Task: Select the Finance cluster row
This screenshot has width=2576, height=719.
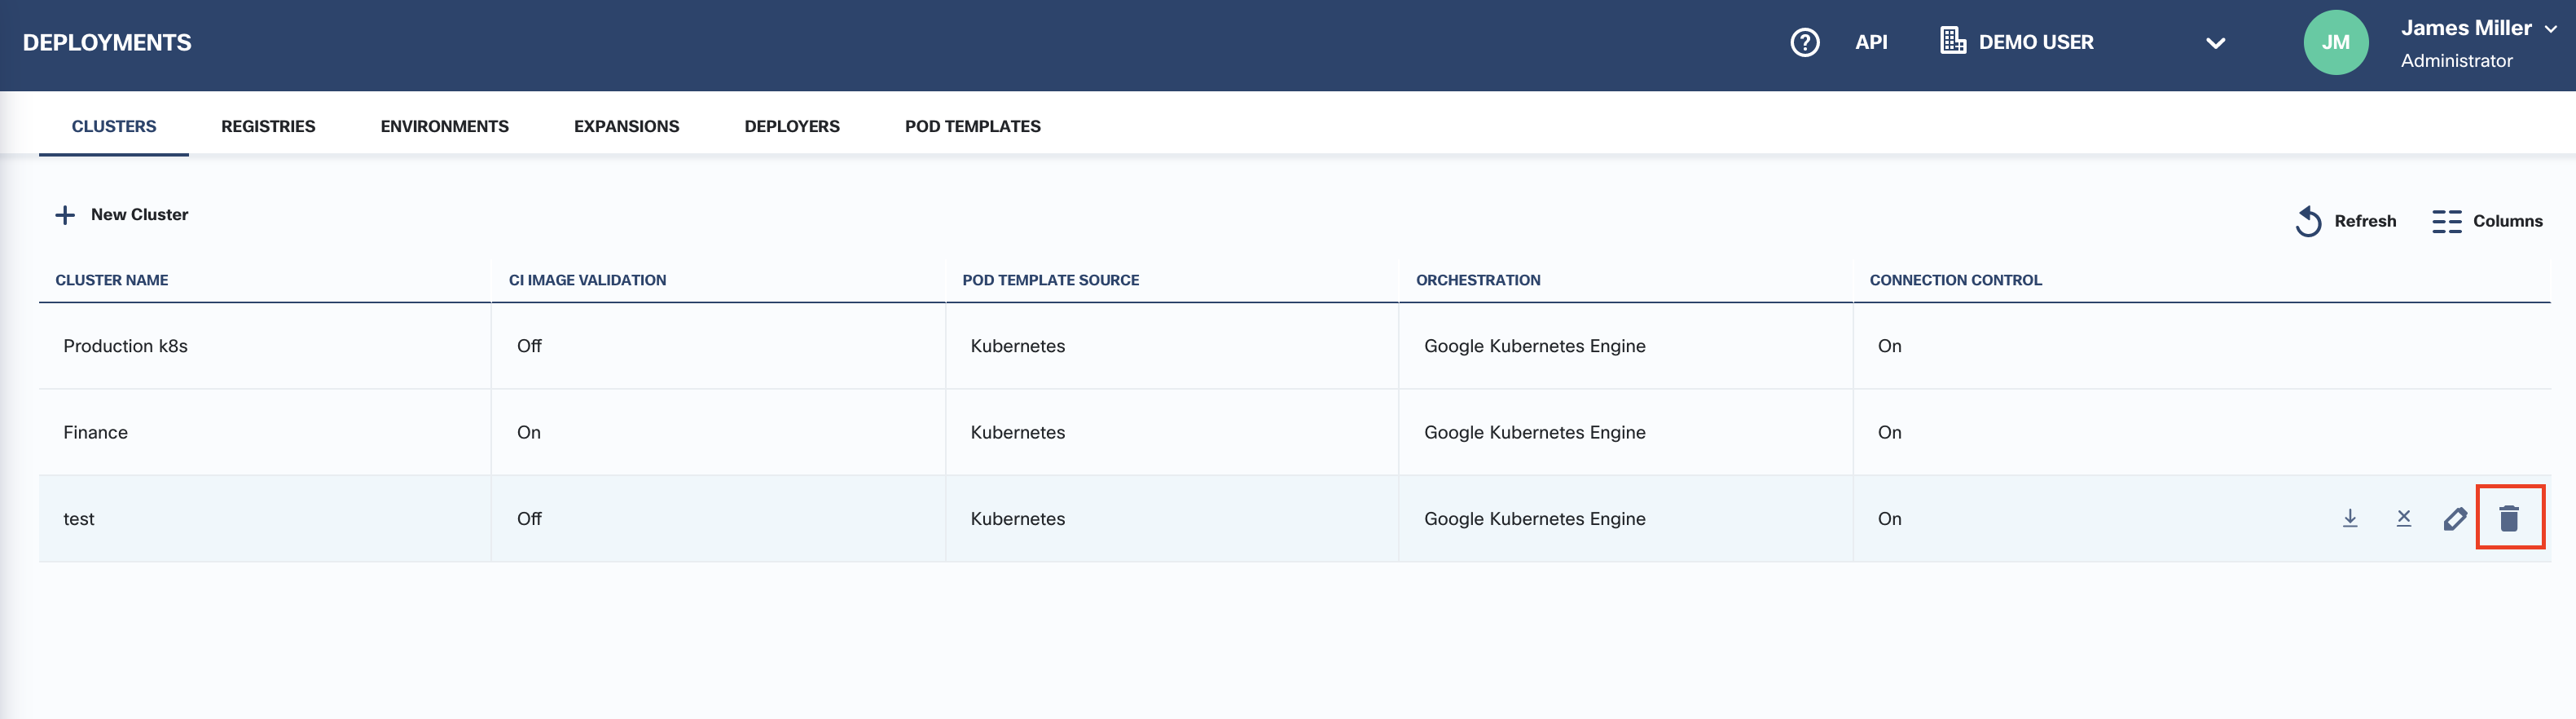Action: [96, 432]
